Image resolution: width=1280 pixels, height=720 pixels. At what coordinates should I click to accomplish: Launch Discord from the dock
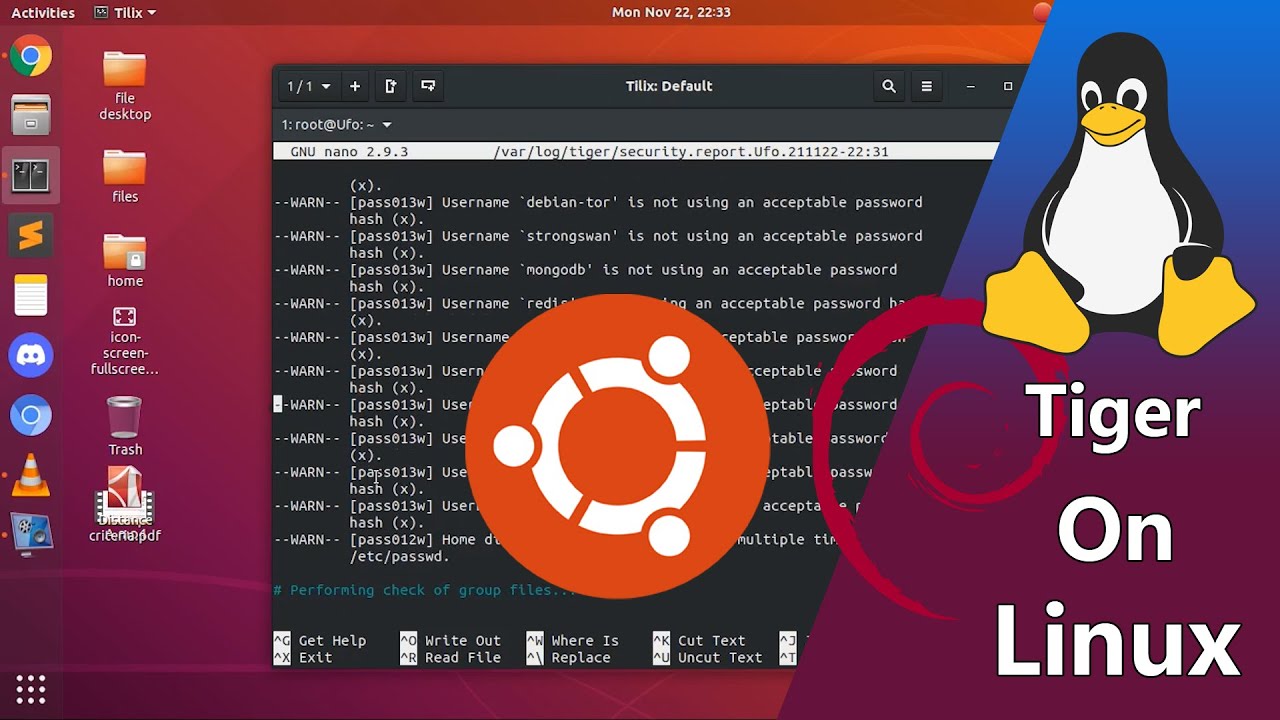point(31,355)
